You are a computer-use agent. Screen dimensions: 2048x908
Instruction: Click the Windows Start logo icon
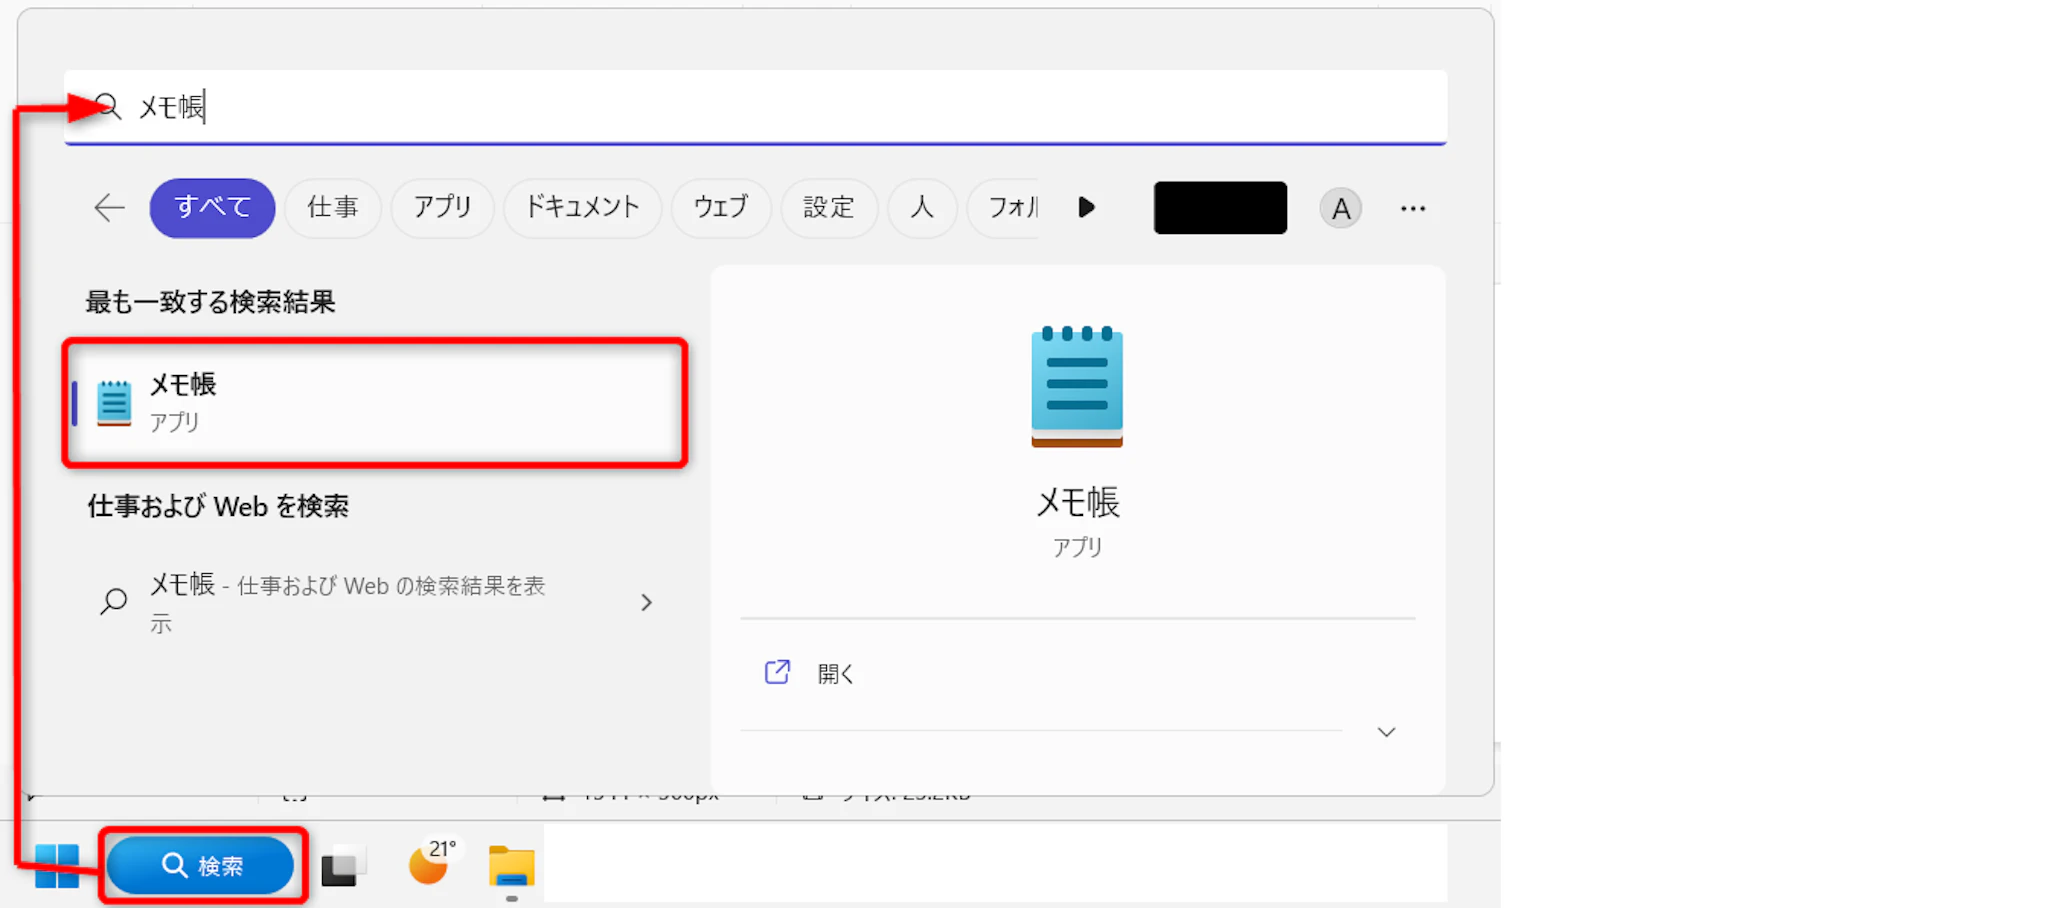coord(56,866)
